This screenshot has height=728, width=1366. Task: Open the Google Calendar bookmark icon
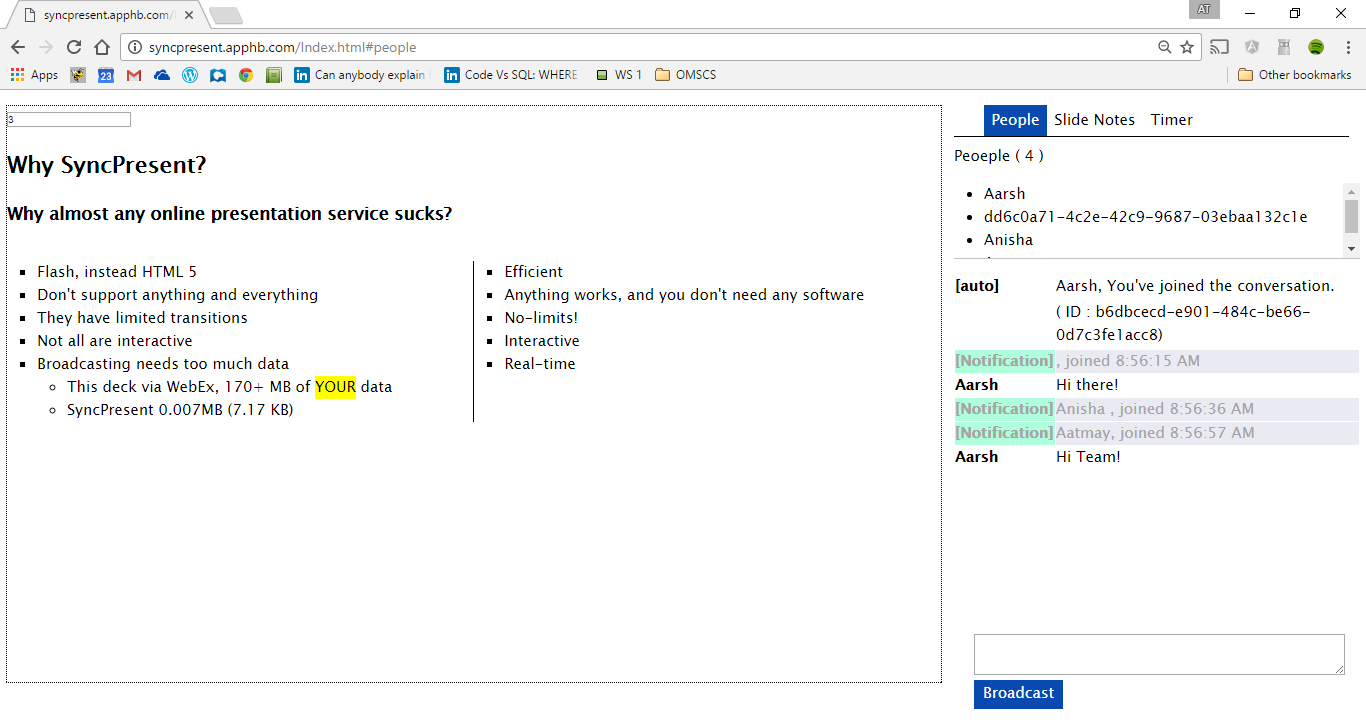[x=106, y=75]
